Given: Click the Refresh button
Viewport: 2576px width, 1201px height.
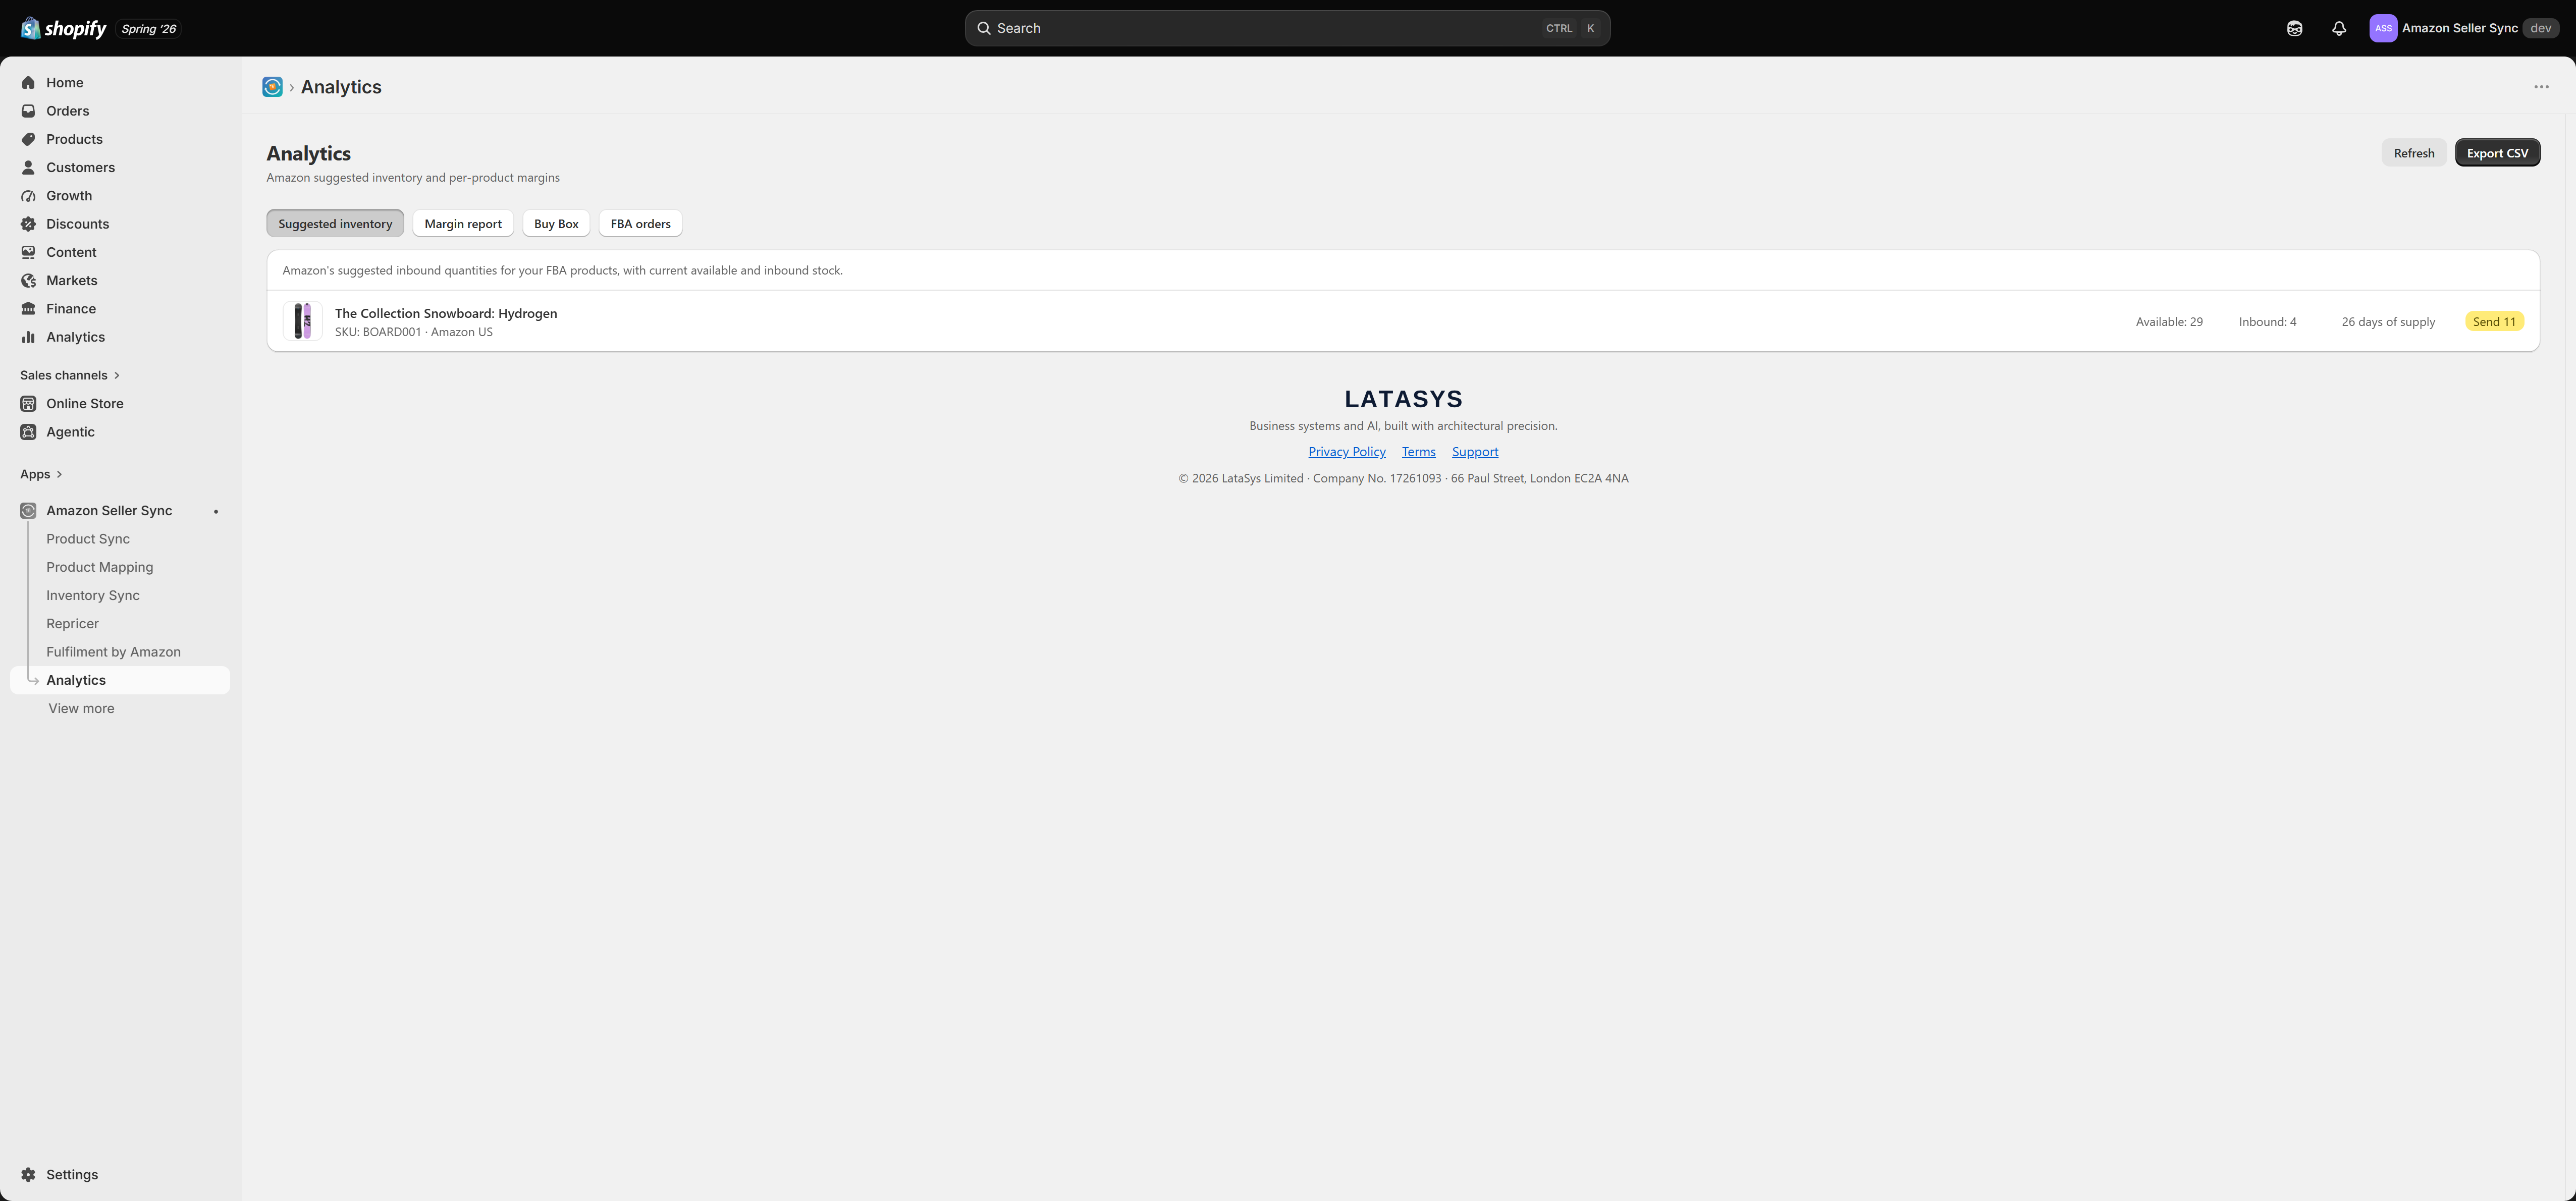Looking at the screenshot, I should point(2414,153).
